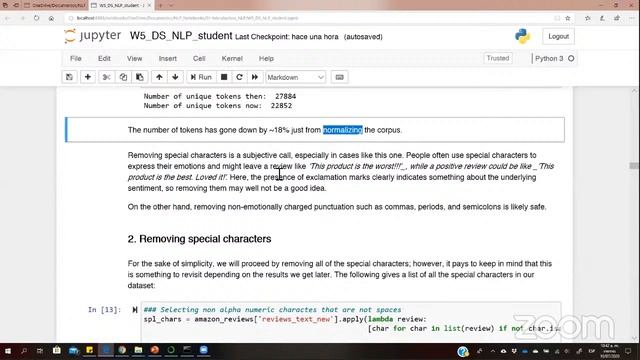Open Task View on the taskbar
The height and width of the screenshot is (360, 640).
point(40,351)
